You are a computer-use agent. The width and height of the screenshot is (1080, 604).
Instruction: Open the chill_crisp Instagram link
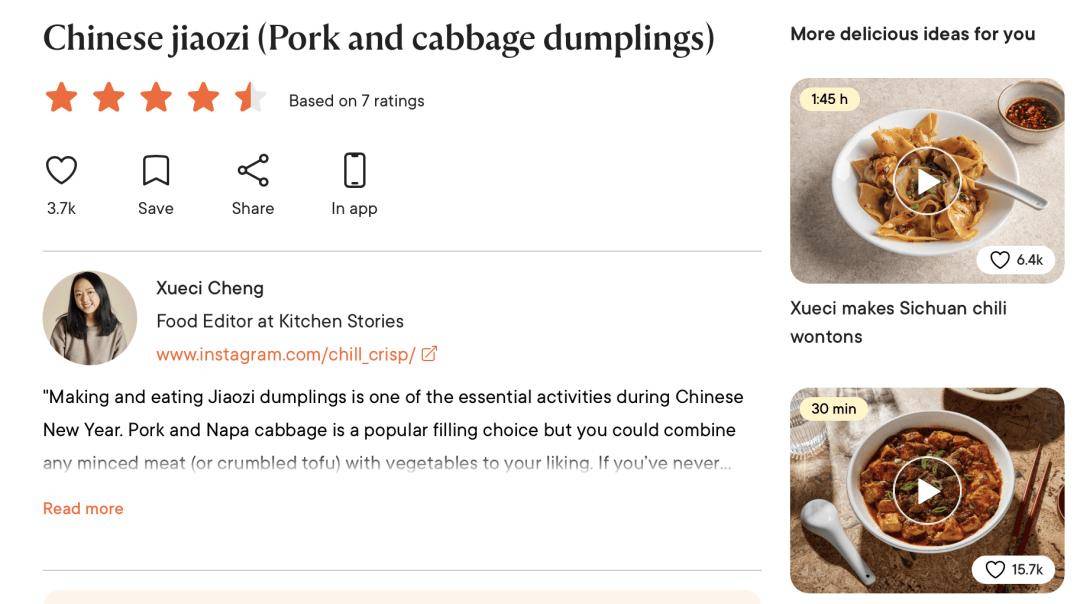[286, 354]
